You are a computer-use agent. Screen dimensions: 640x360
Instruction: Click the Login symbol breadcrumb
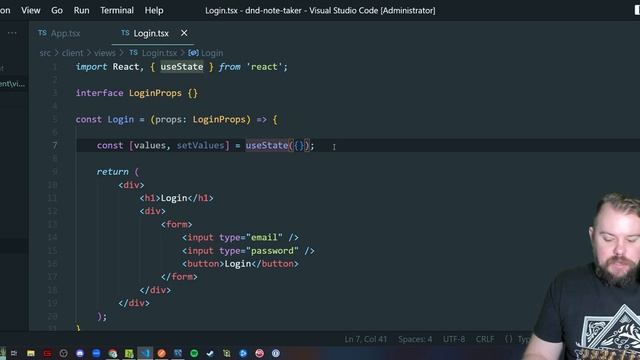click(212, 53)
